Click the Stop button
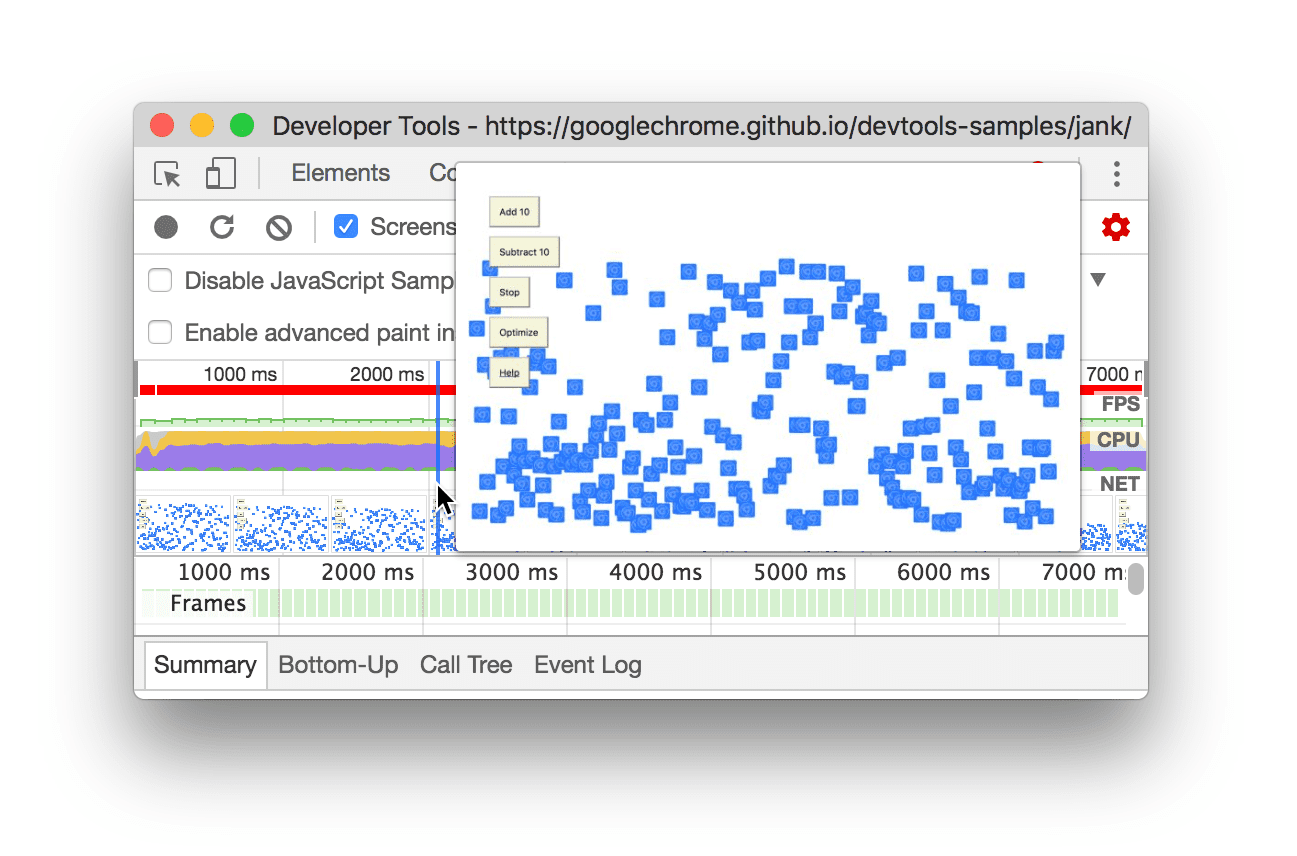The height and width of the screenshot is (856, 1297). click(508, 292)
